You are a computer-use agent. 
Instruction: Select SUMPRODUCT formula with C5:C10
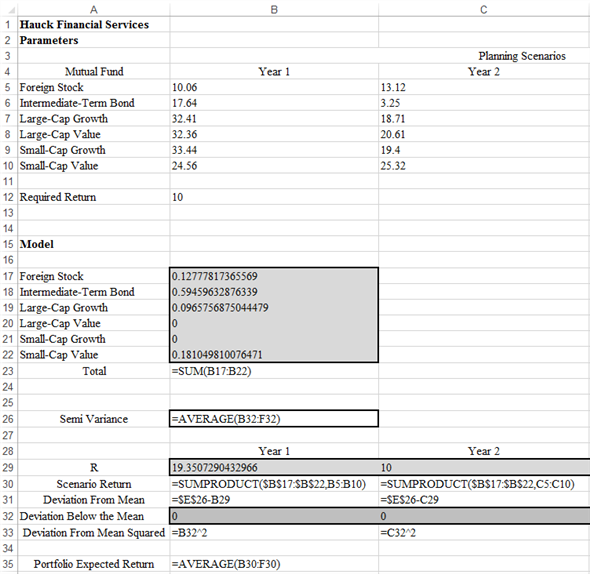tap(484, 484)
